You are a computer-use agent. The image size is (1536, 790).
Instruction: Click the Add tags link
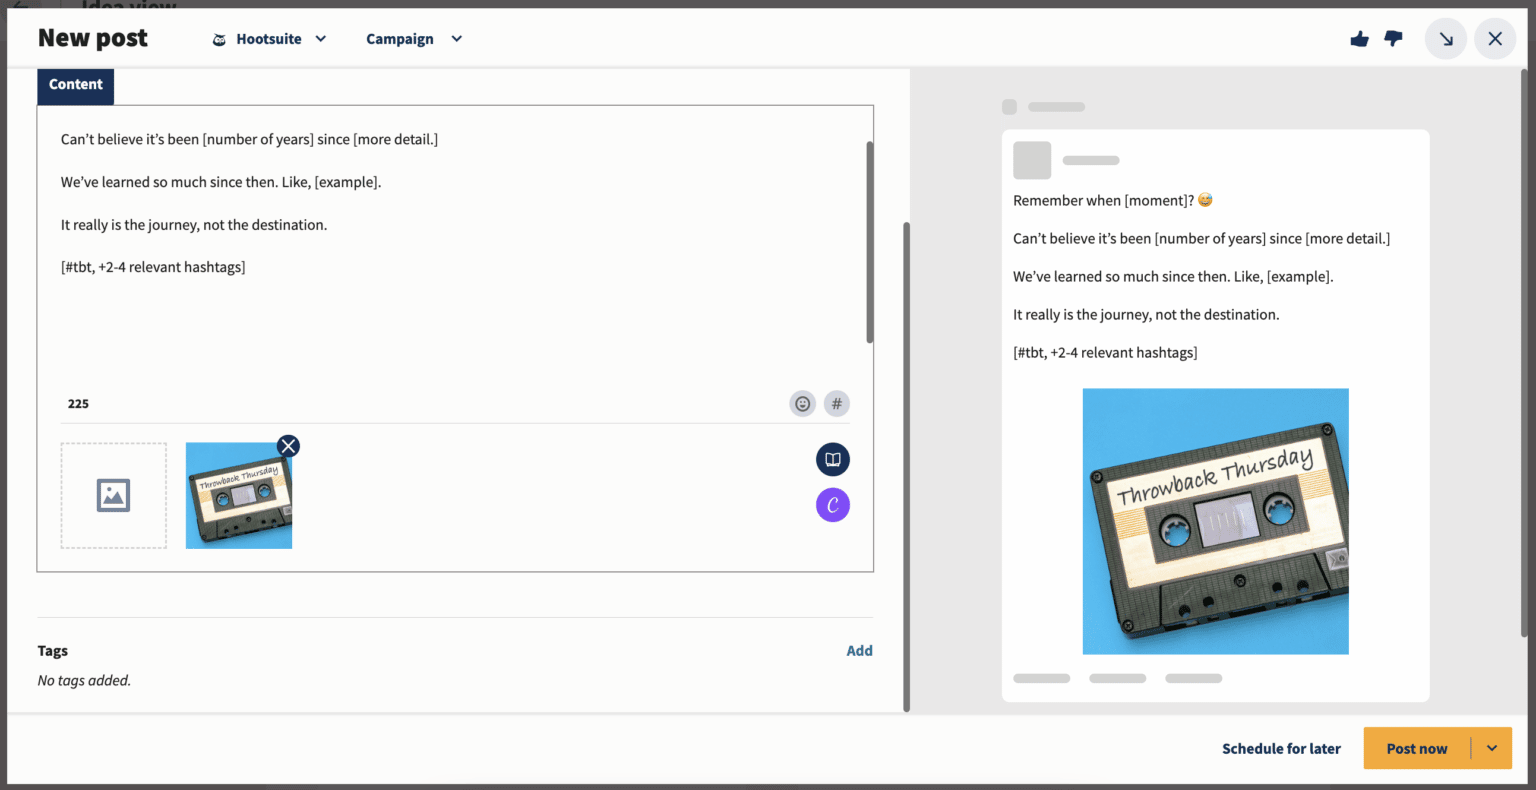coord(859,651)
